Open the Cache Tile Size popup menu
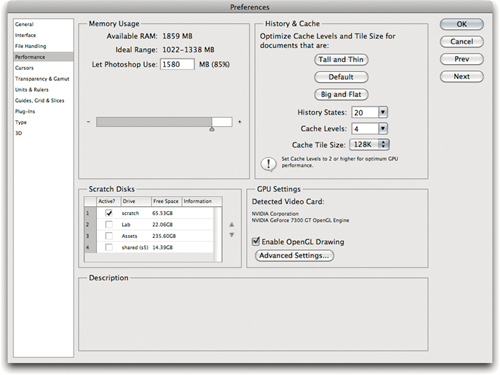This screenshot has height=375, width=500. pyautogui.click(x=369, y=144)
